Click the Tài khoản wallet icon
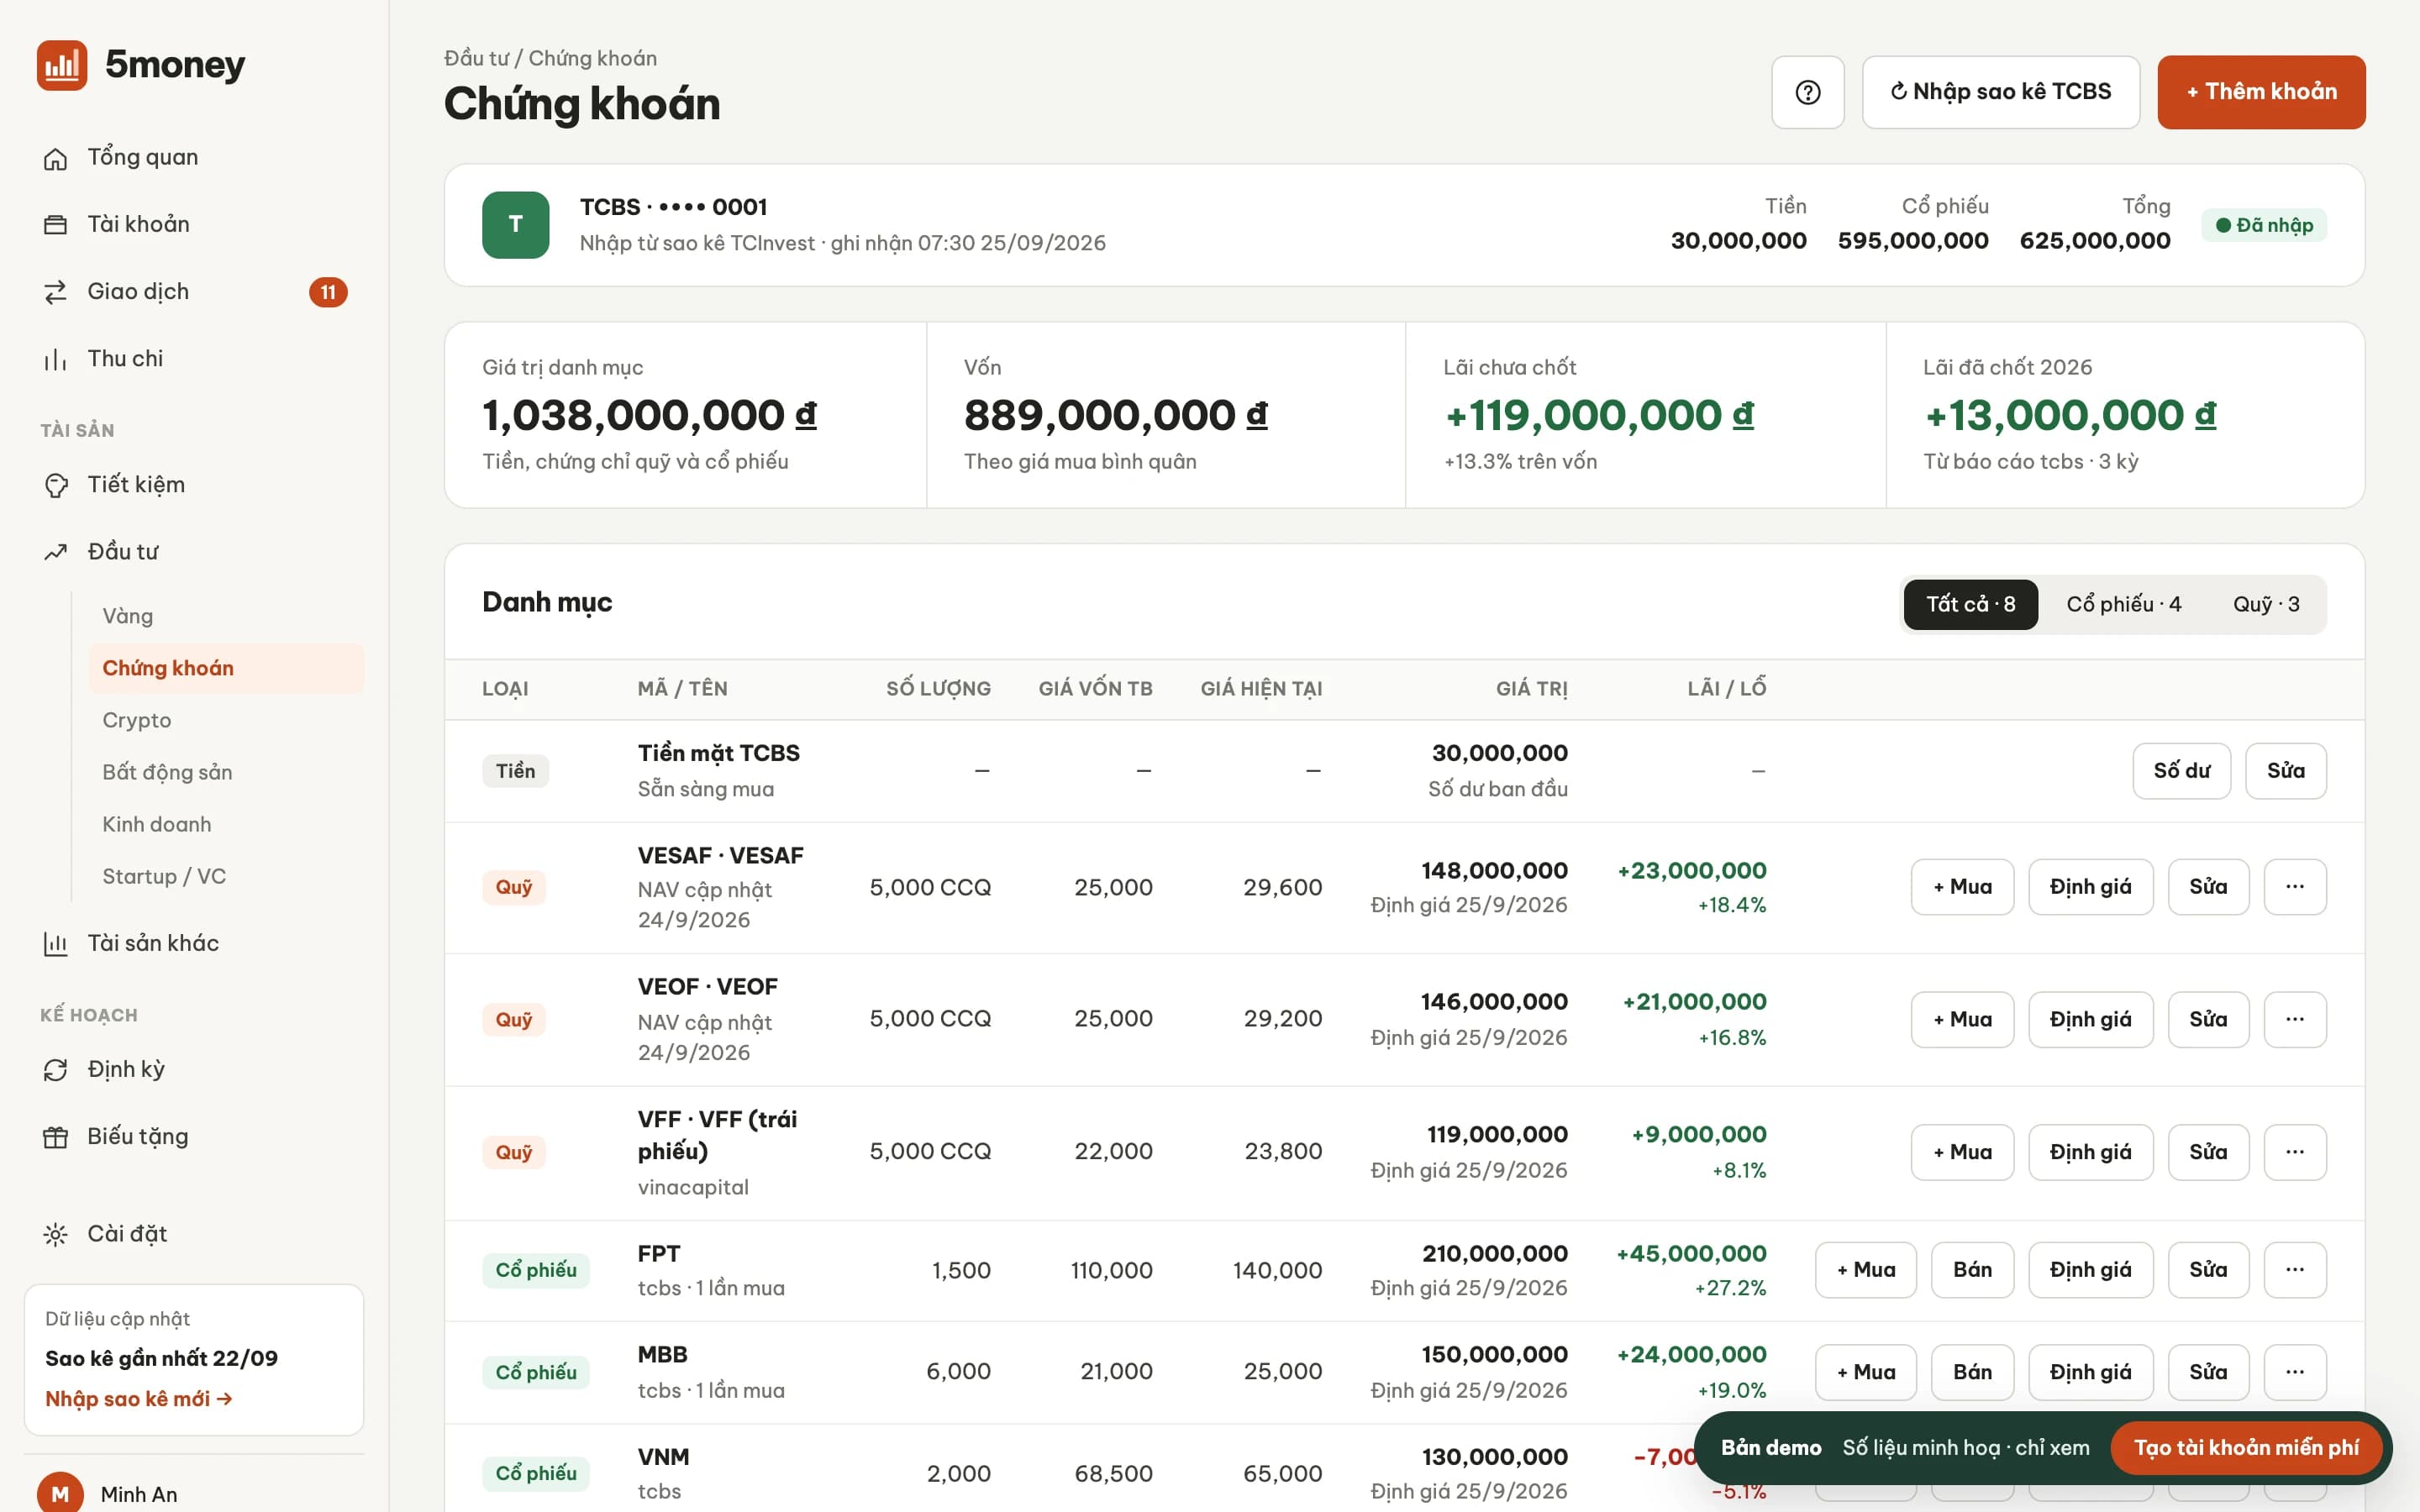The image size is (2420, 1512). (56, 225)
